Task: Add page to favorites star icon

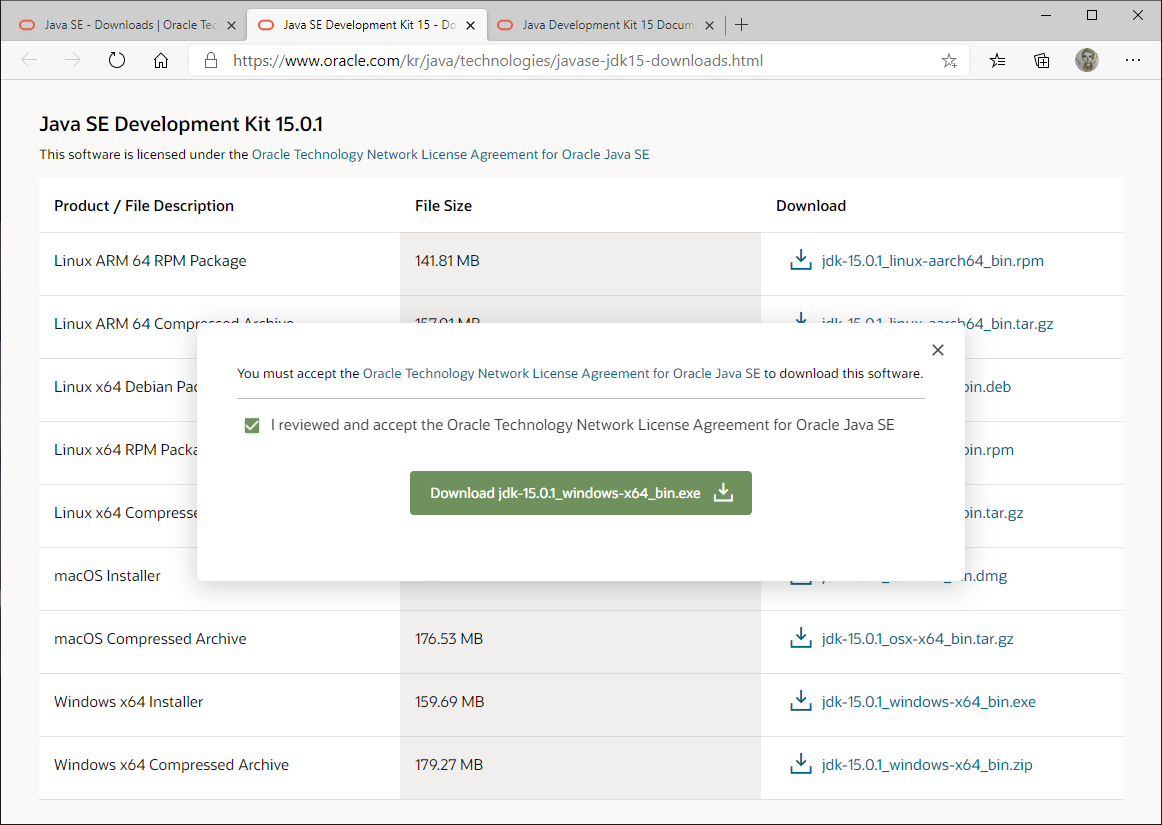Action: pyautogui.click(x=949, y=61)
